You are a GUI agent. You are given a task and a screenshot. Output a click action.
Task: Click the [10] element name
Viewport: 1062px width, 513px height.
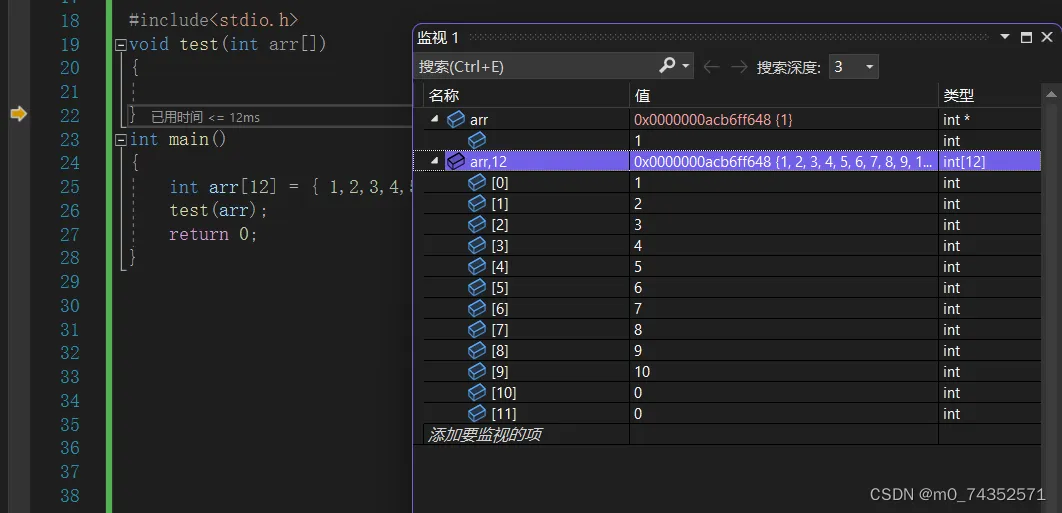tap(504, 393)
